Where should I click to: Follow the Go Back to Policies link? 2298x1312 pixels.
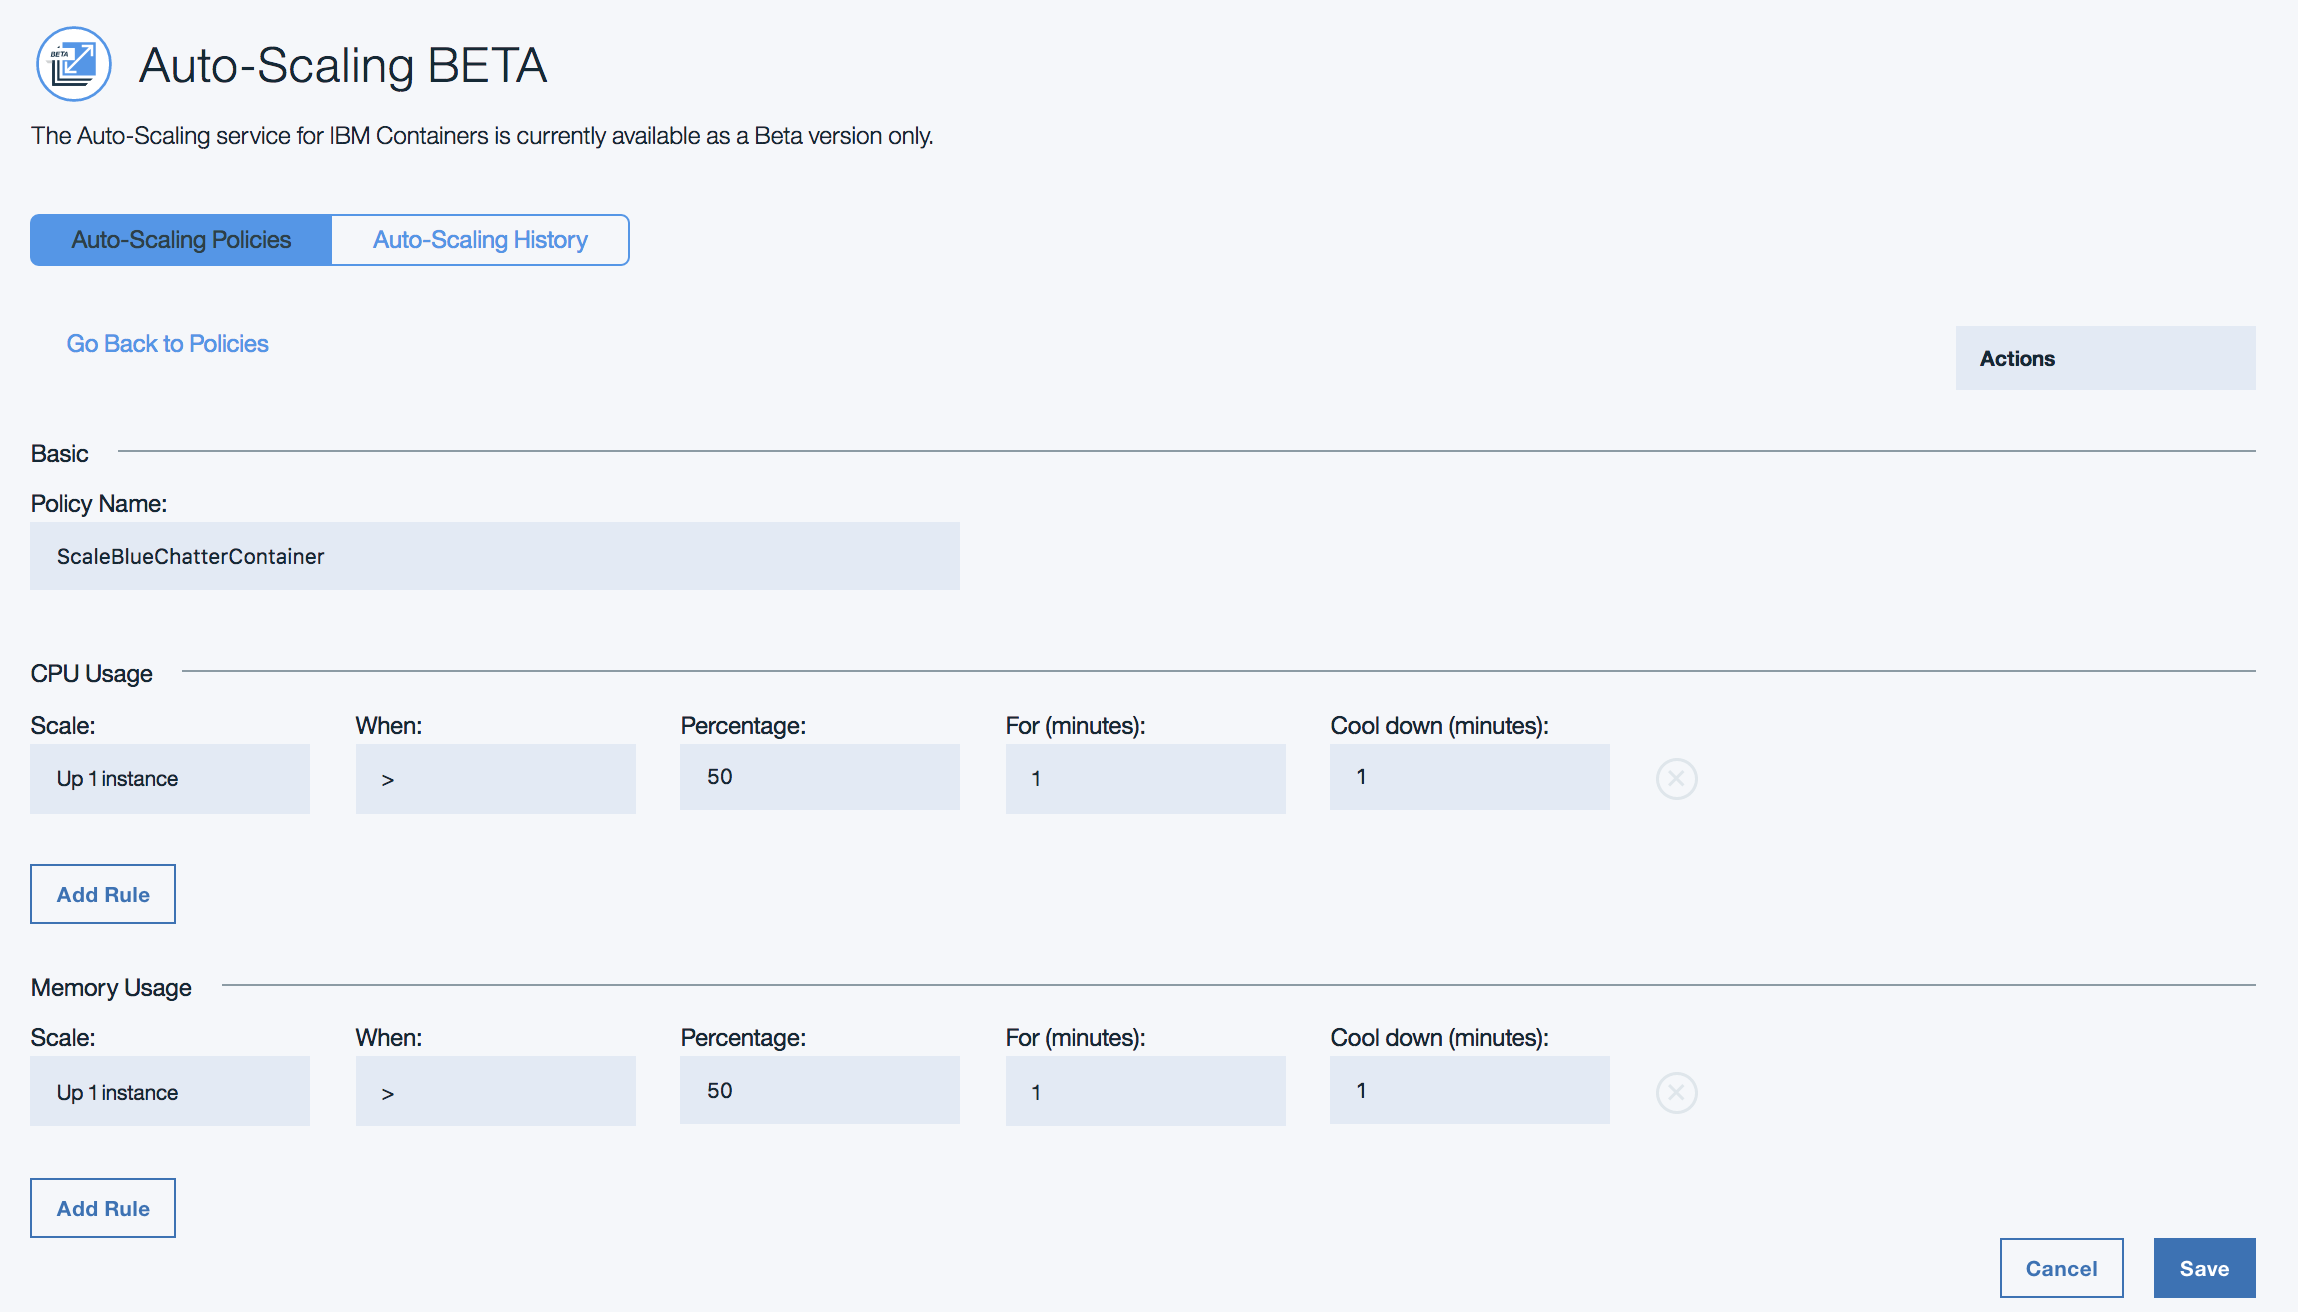(x=167, y=344)
